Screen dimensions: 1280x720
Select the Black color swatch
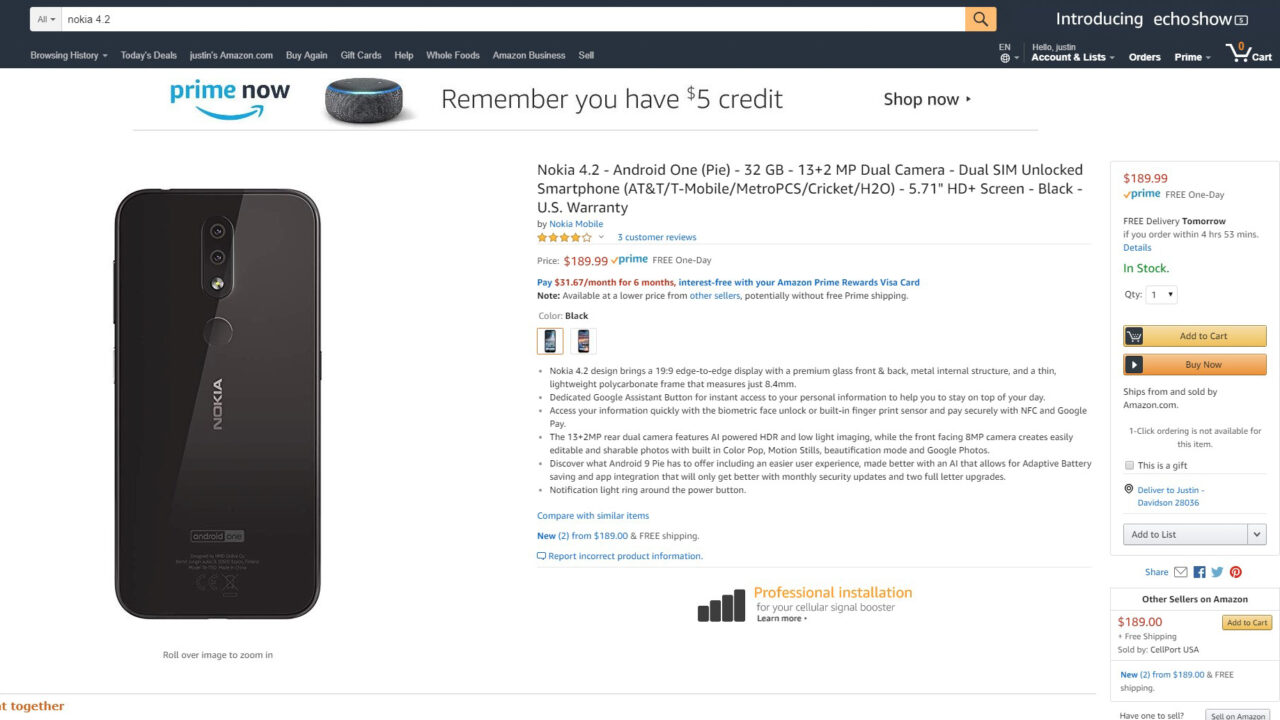click(549, 340)
